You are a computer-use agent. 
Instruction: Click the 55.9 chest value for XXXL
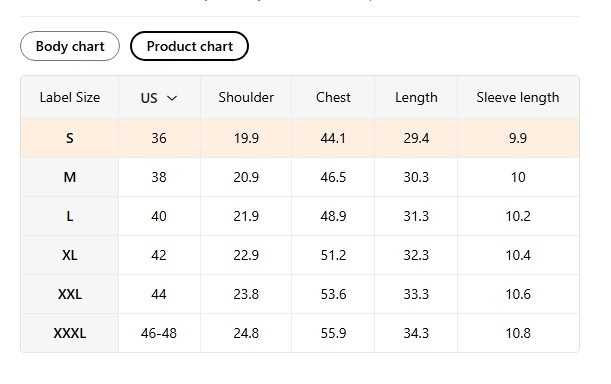(333, 333)
